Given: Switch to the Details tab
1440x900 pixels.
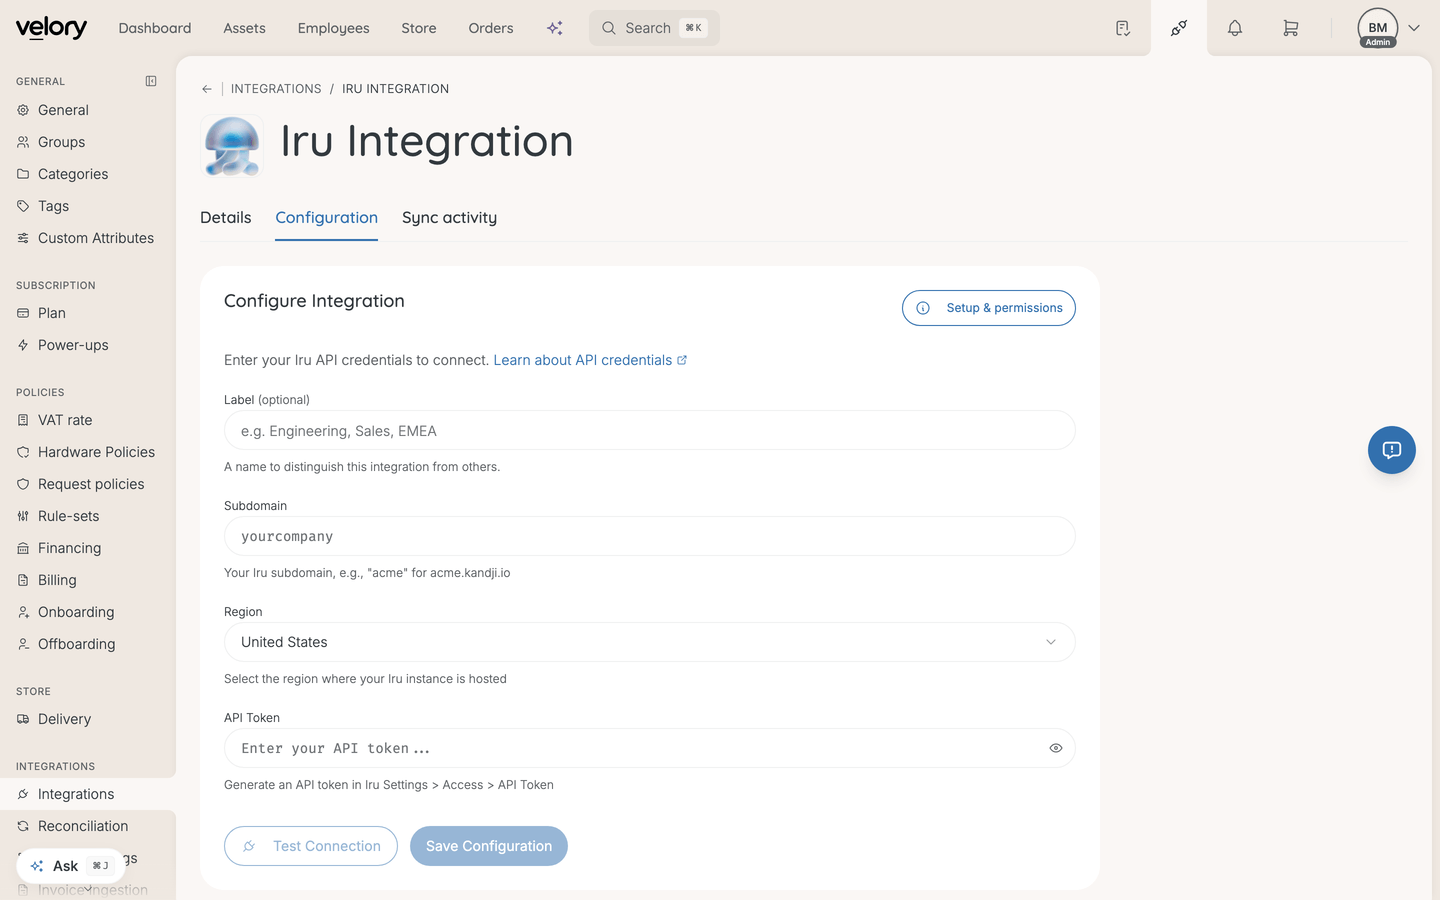Looking at the screenshot, I should (226, 218).
